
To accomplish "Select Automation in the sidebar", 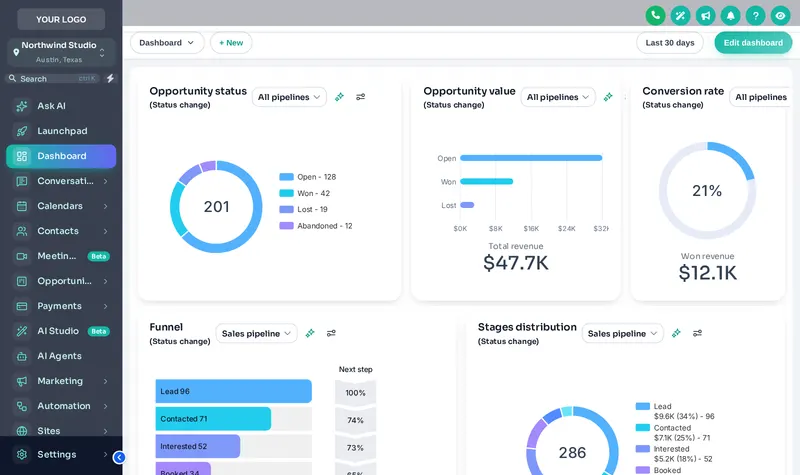I will coord(61,406).
